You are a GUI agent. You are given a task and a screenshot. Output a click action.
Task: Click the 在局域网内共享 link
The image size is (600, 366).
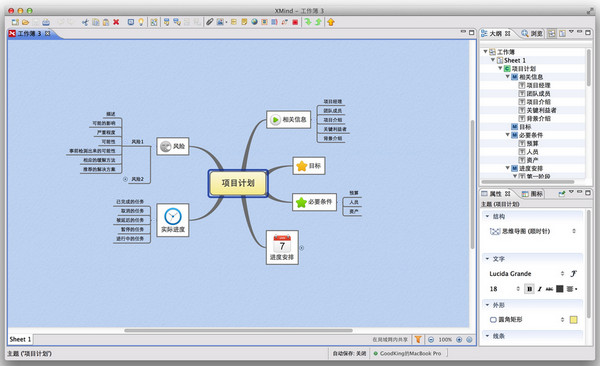390,340
